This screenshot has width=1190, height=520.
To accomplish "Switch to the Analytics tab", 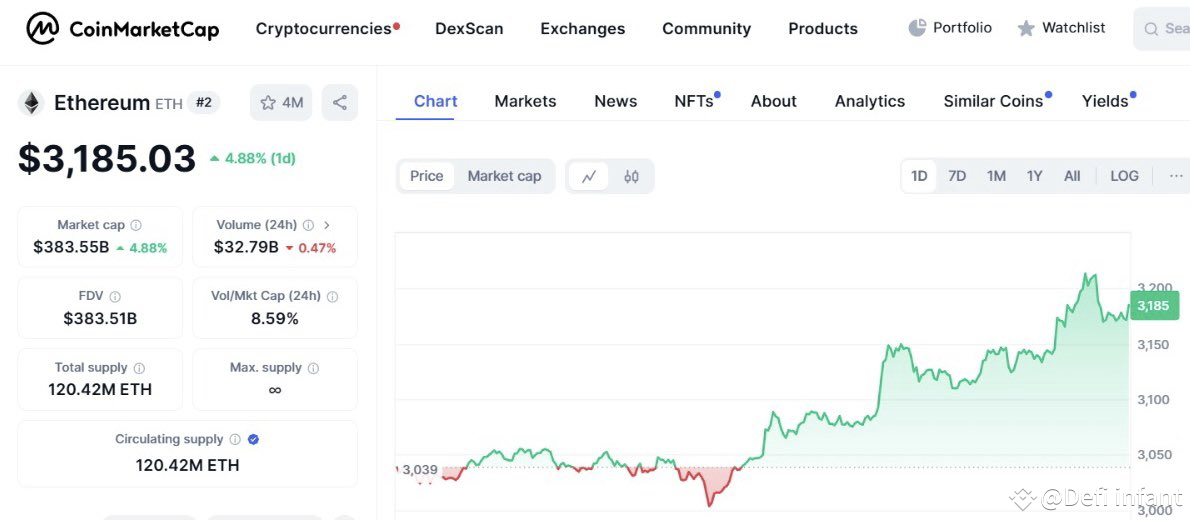I will (x=870, y=102).
